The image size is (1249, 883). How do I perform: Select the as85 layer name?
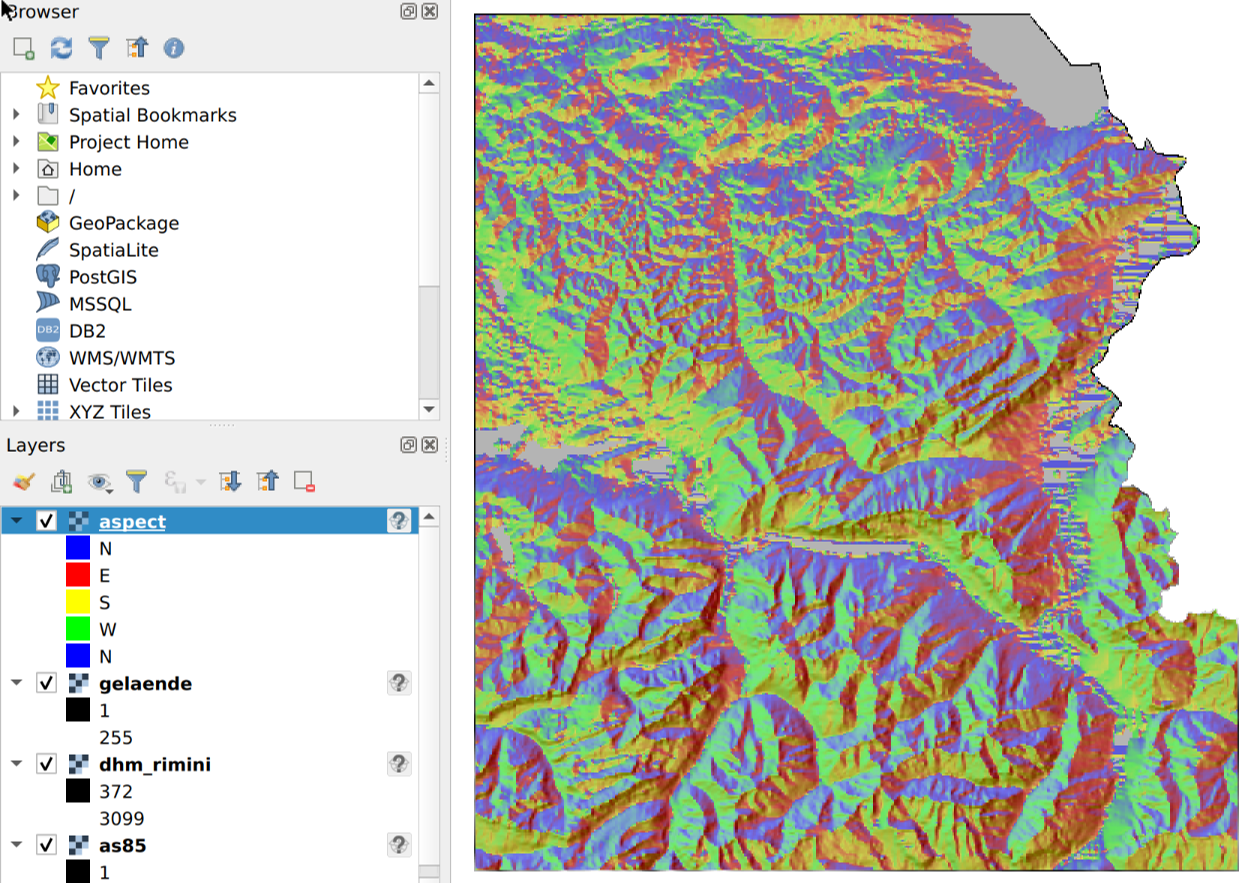tap(123, 845)
